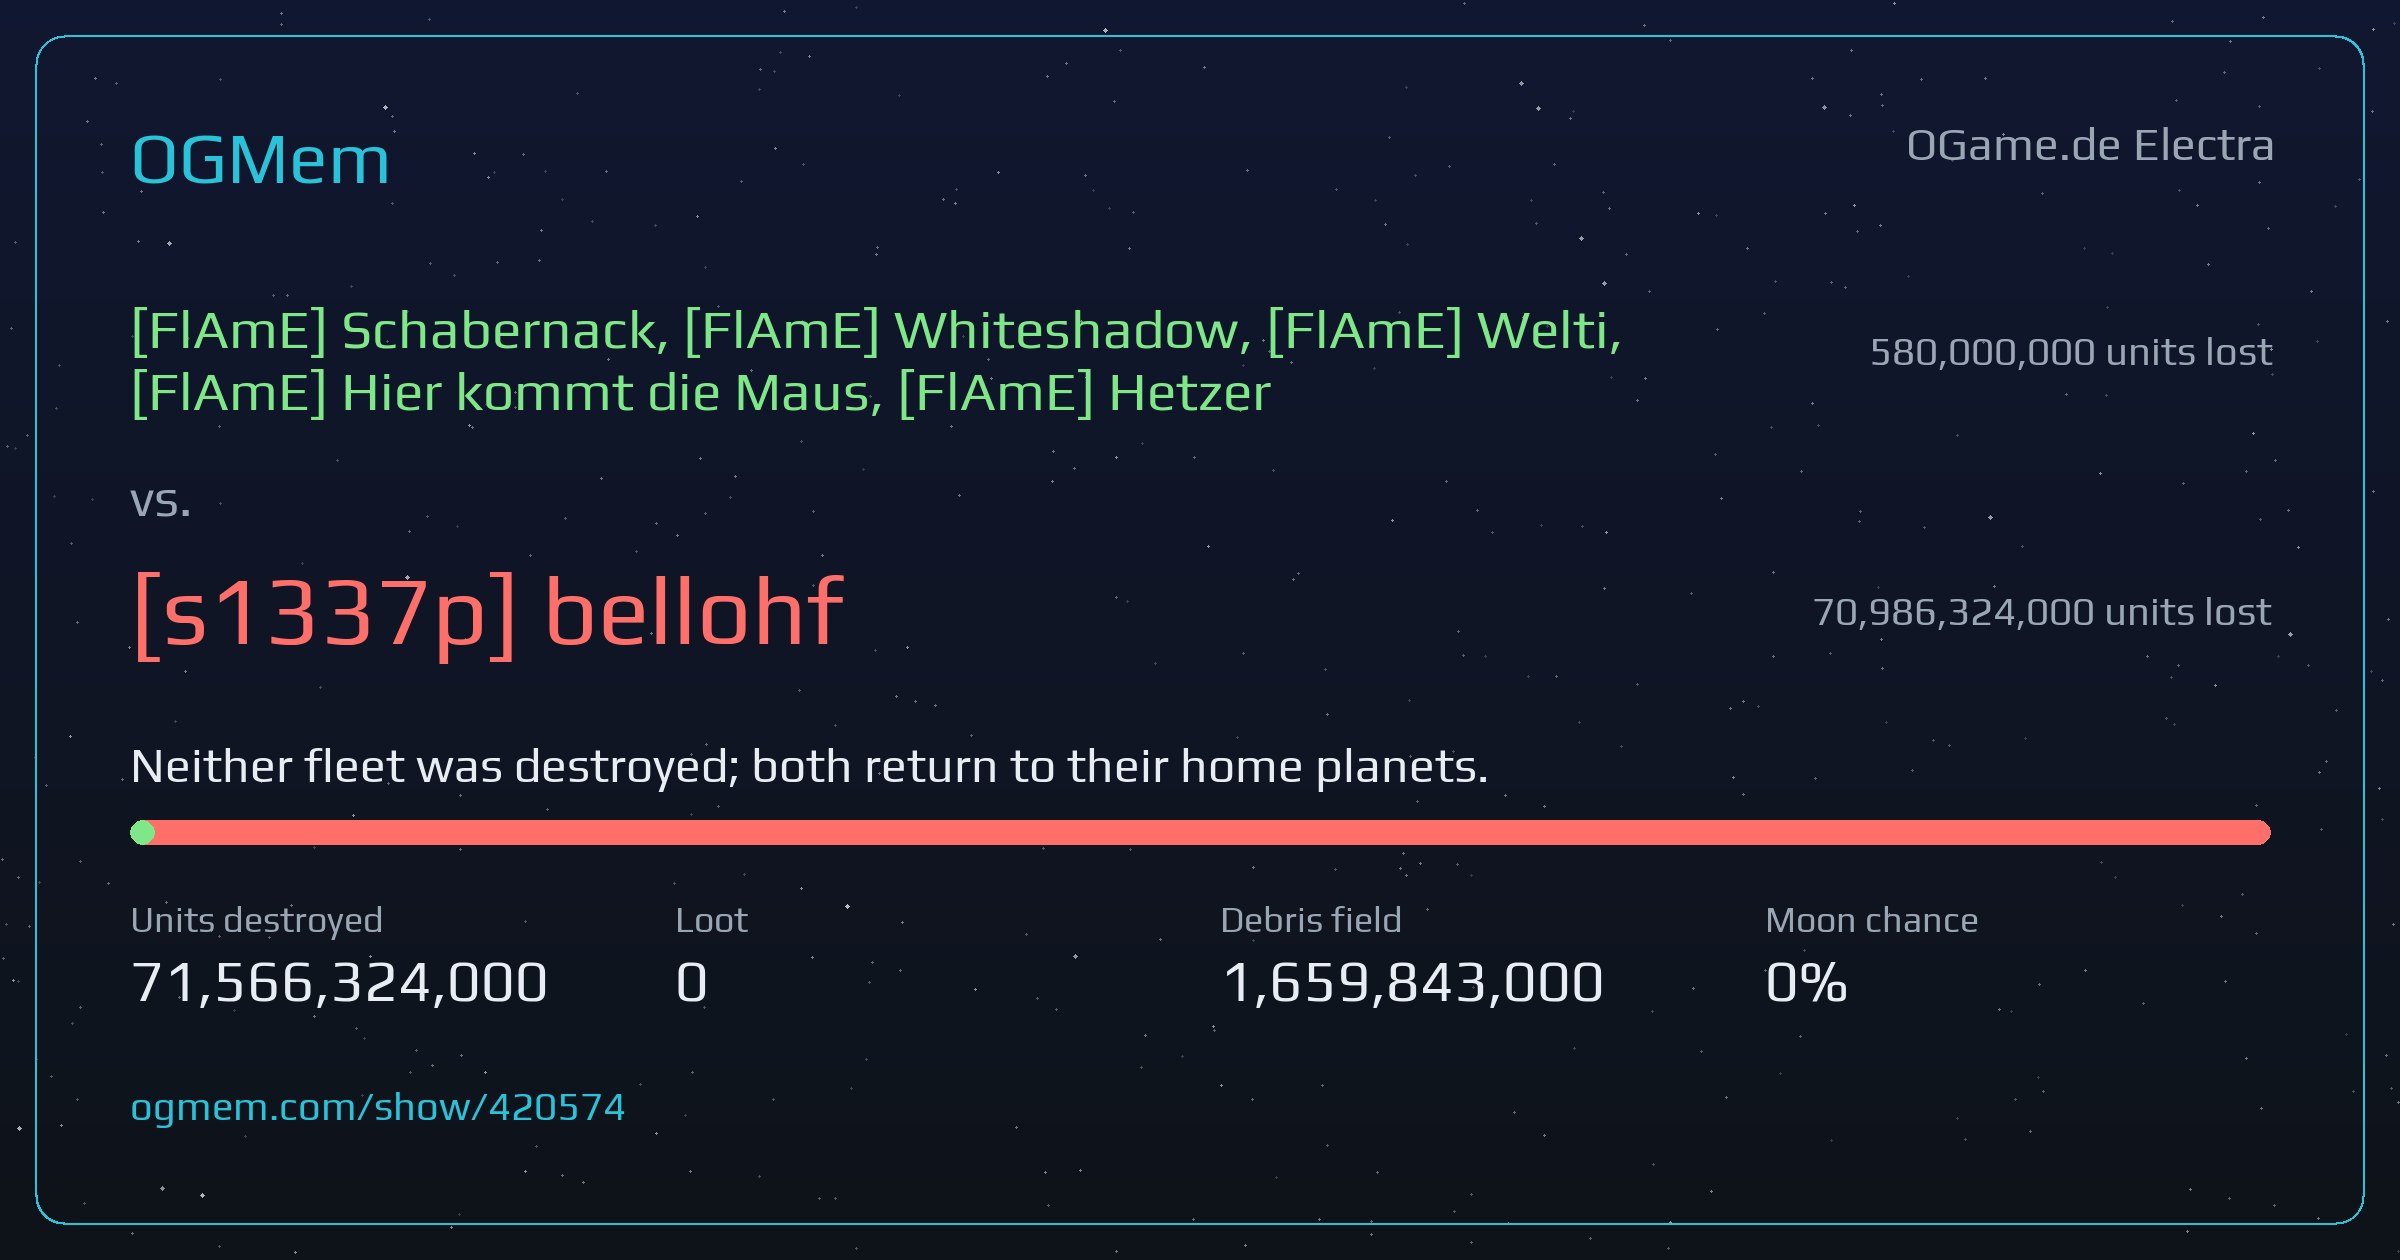Click the battle result sentence
Viewport: 2400px width, 1260px height.
coord(809,767)
